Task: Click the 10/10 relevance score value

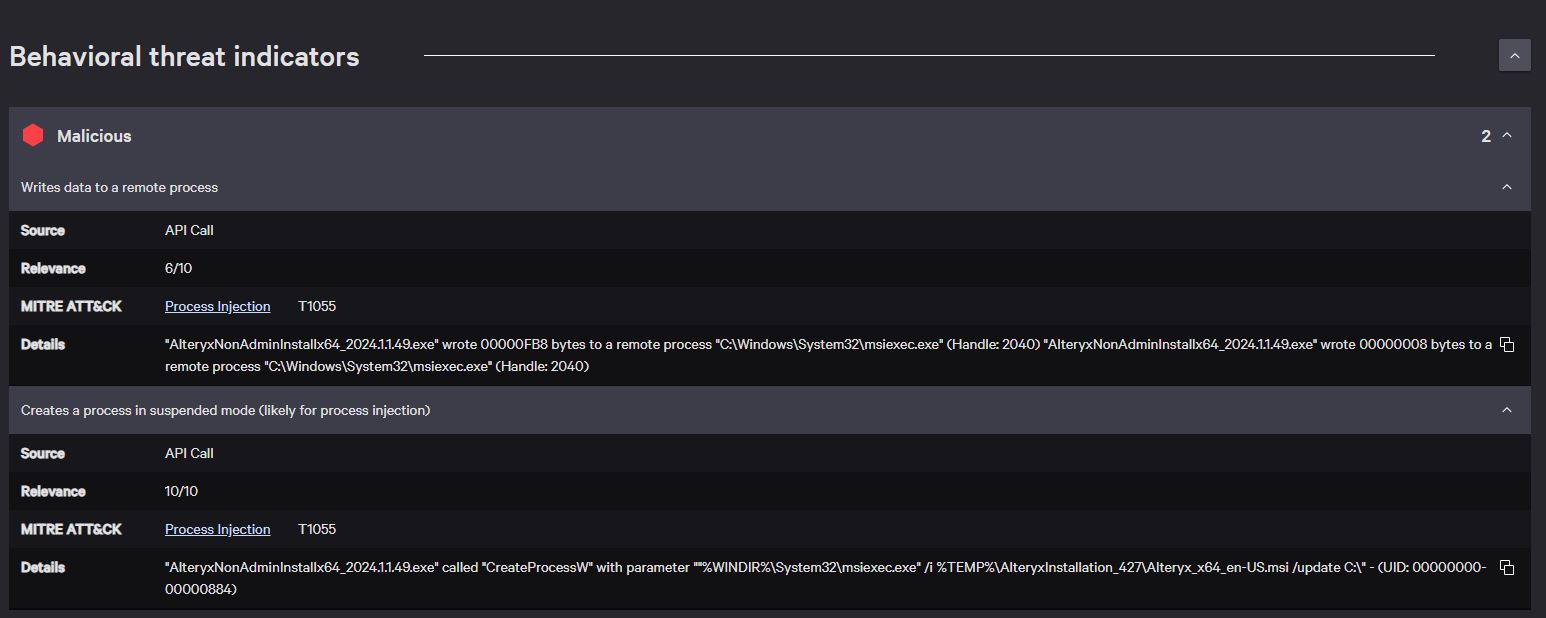Action: 182,491
